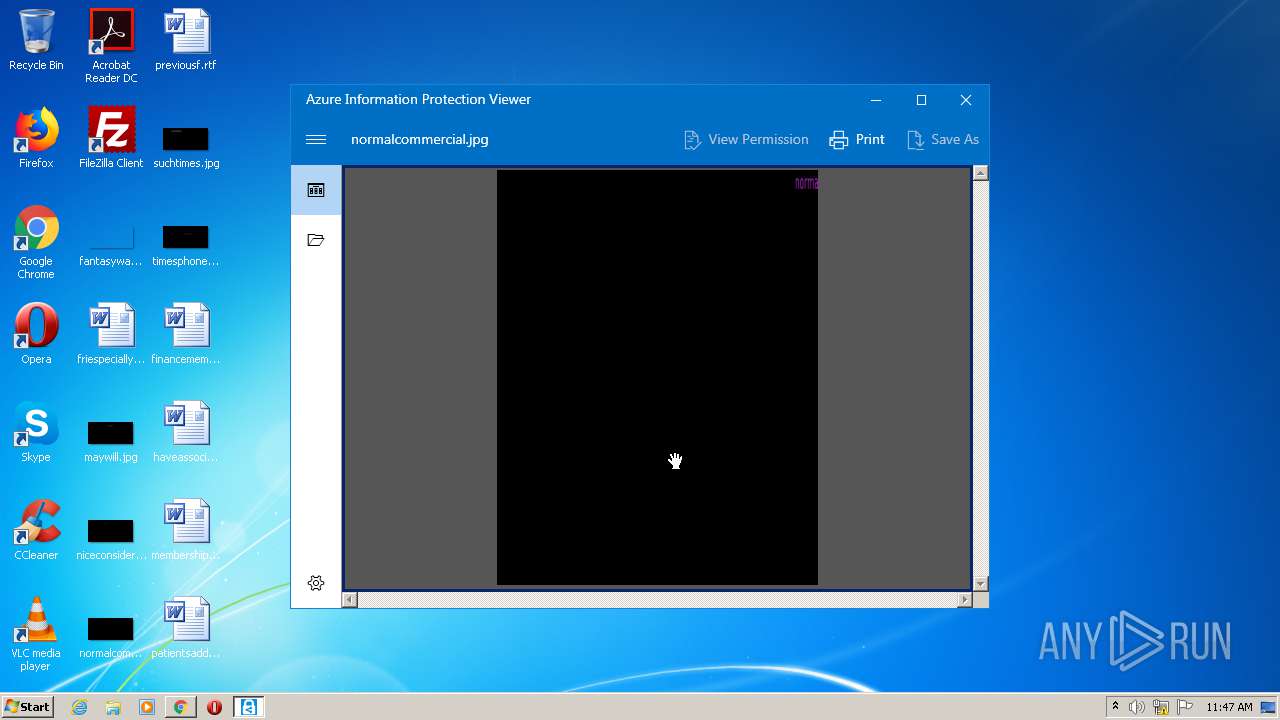The image size is (1280, 720).
Task: Open Internet Explorer from the taskbar
Action: pyautogui.click(x=80, y=707)
